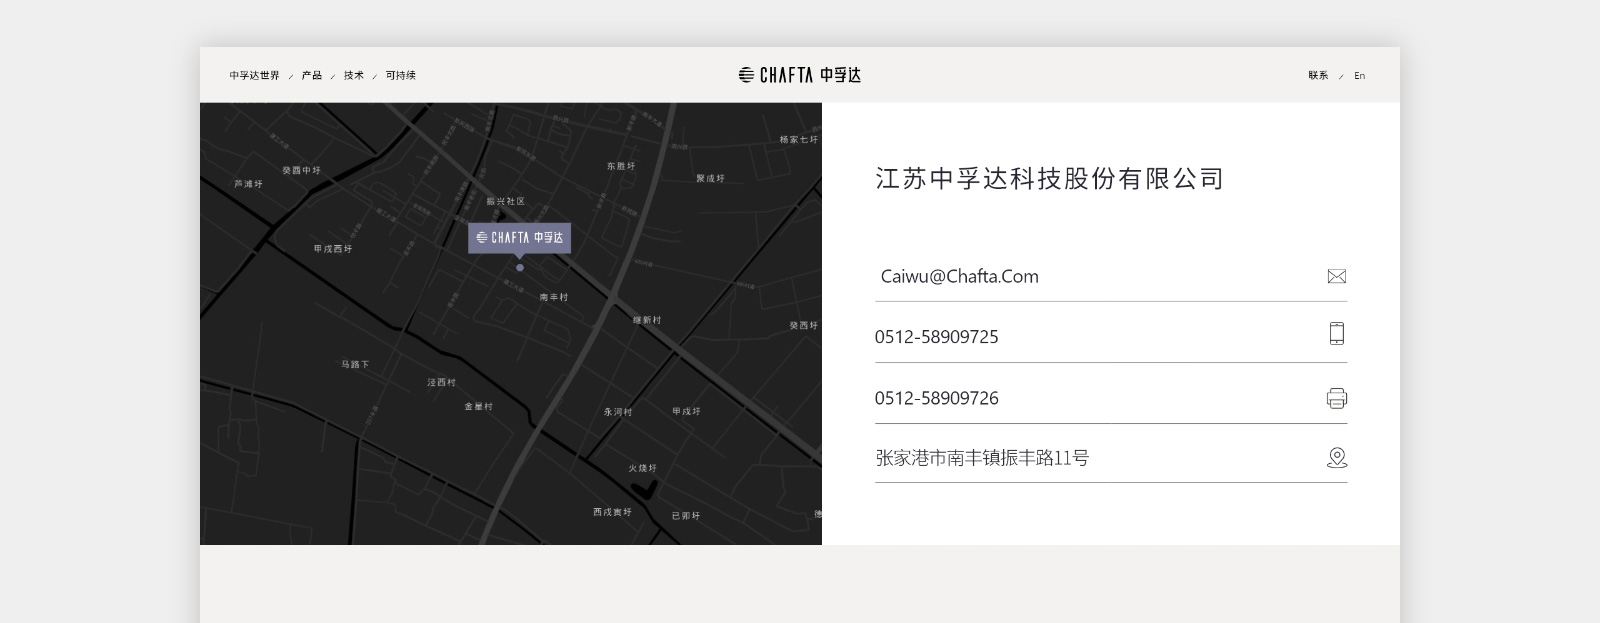
Task: Click the Caiwu@Chafta.Com email address
Action: point(959,277)
